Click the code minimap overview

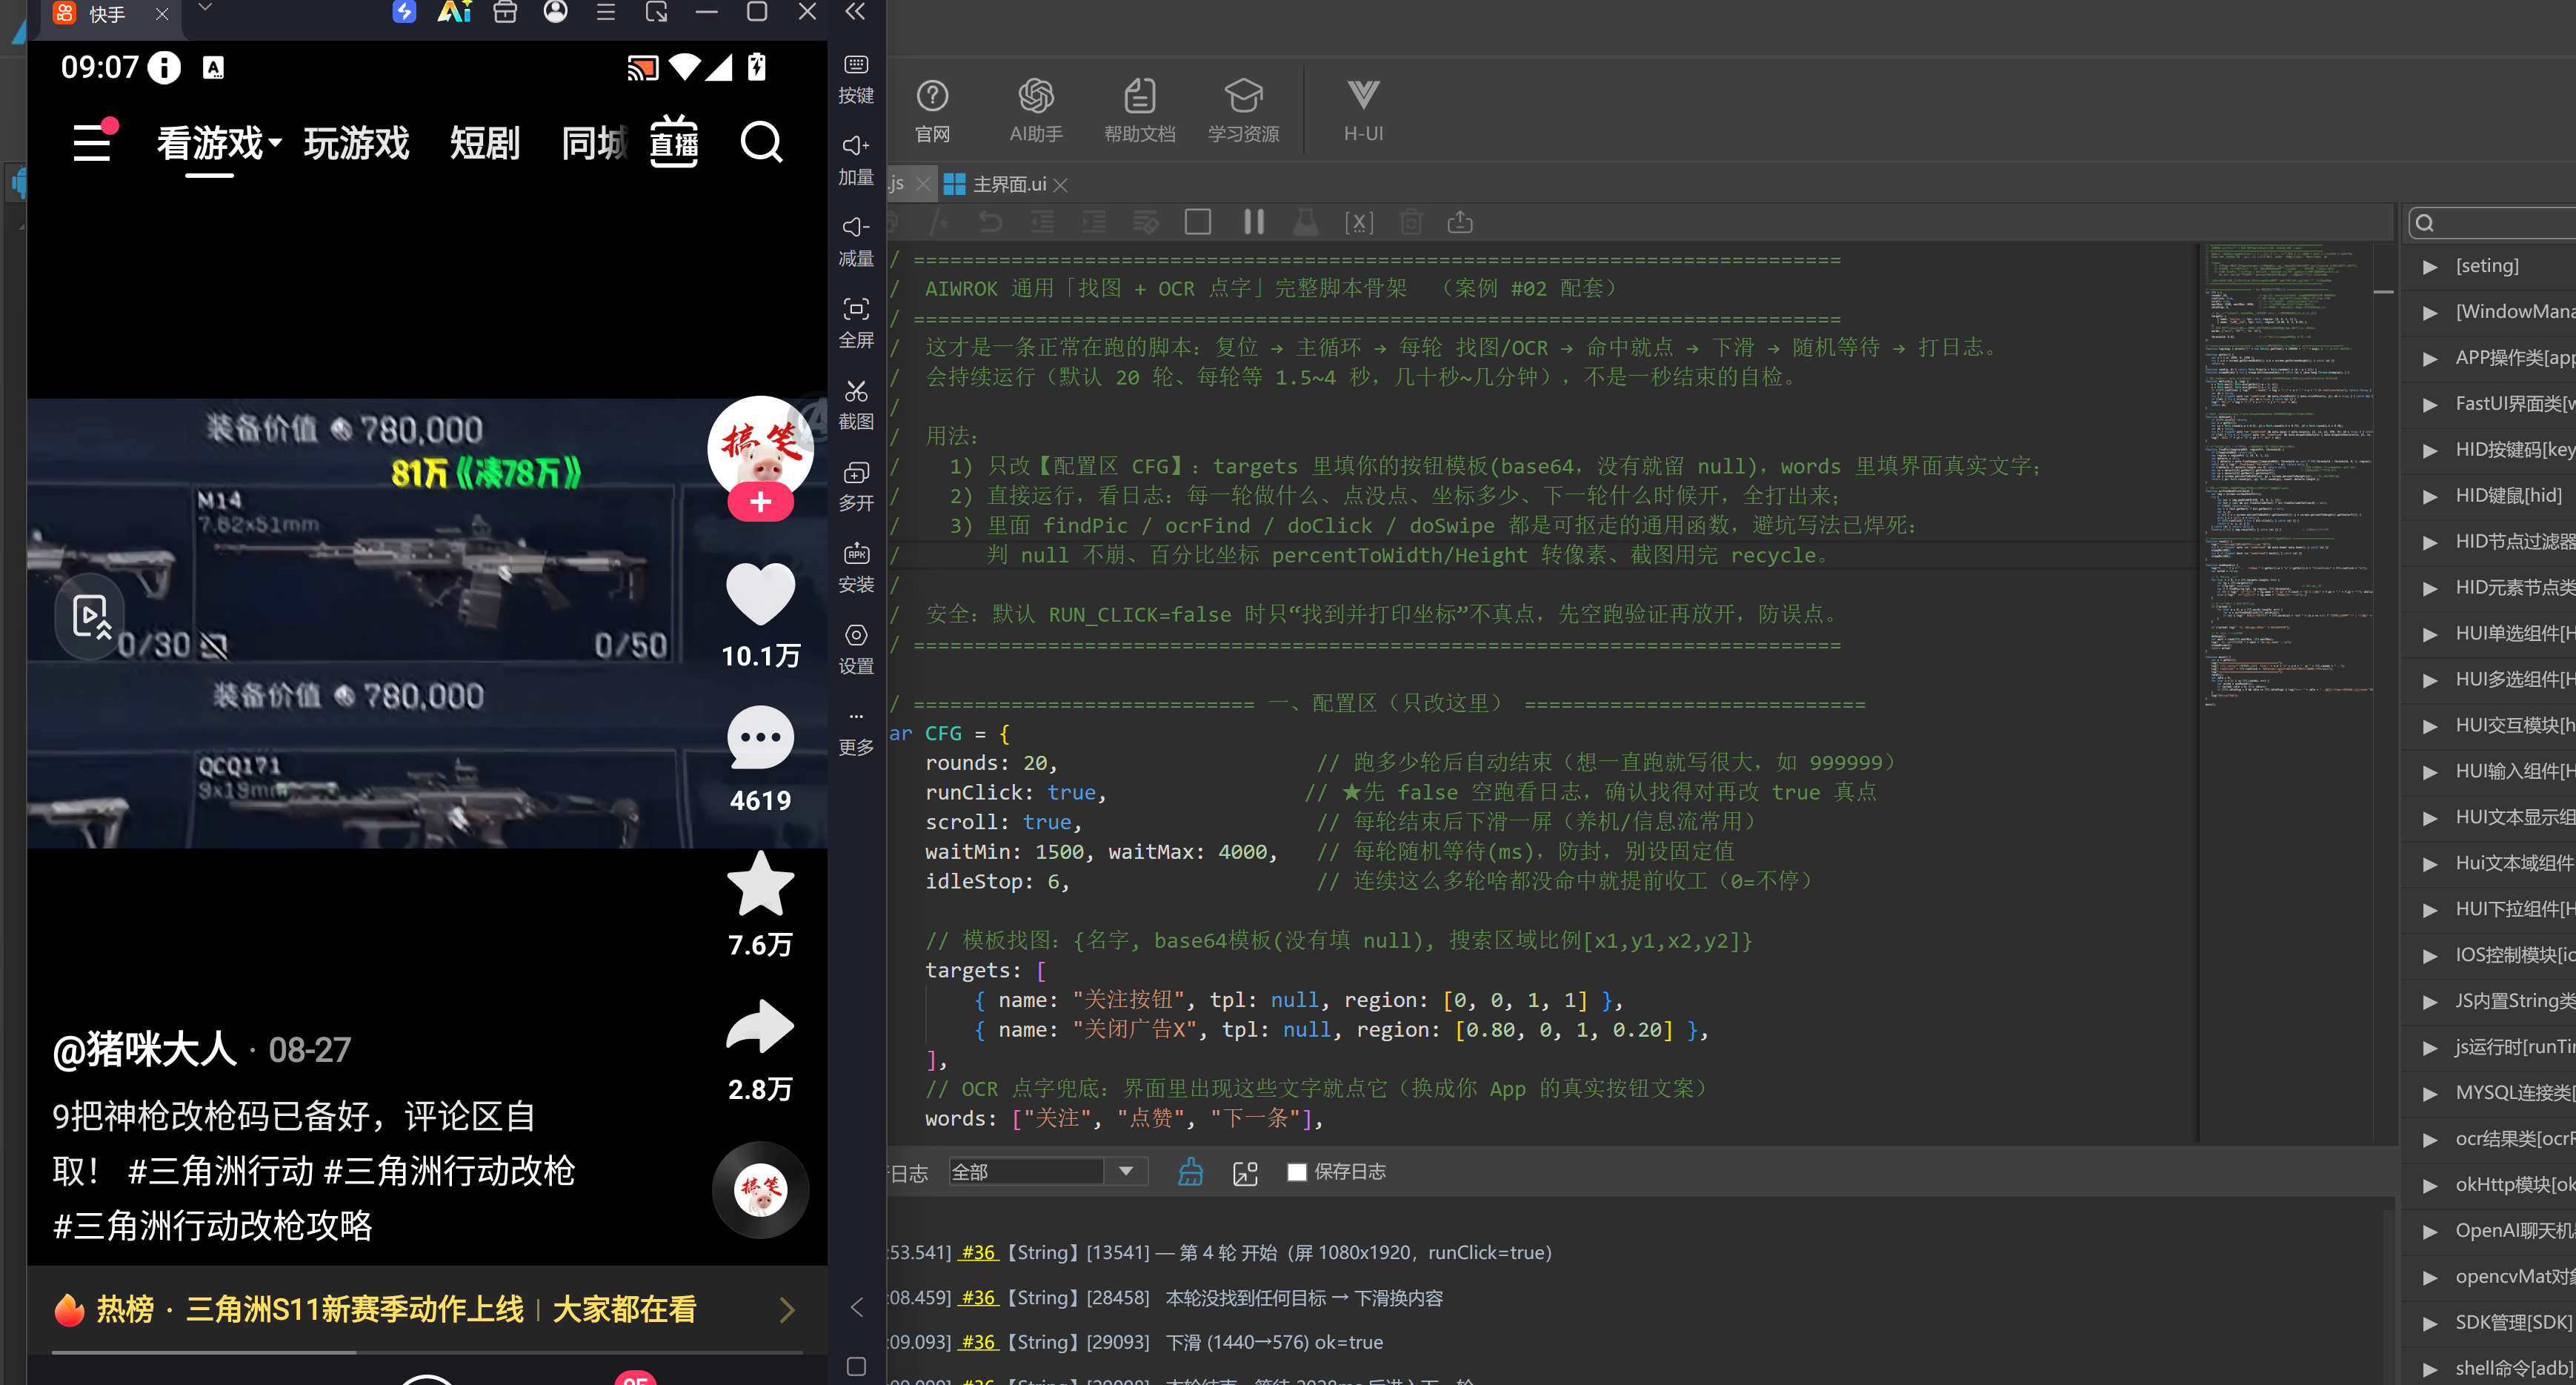2288,475
